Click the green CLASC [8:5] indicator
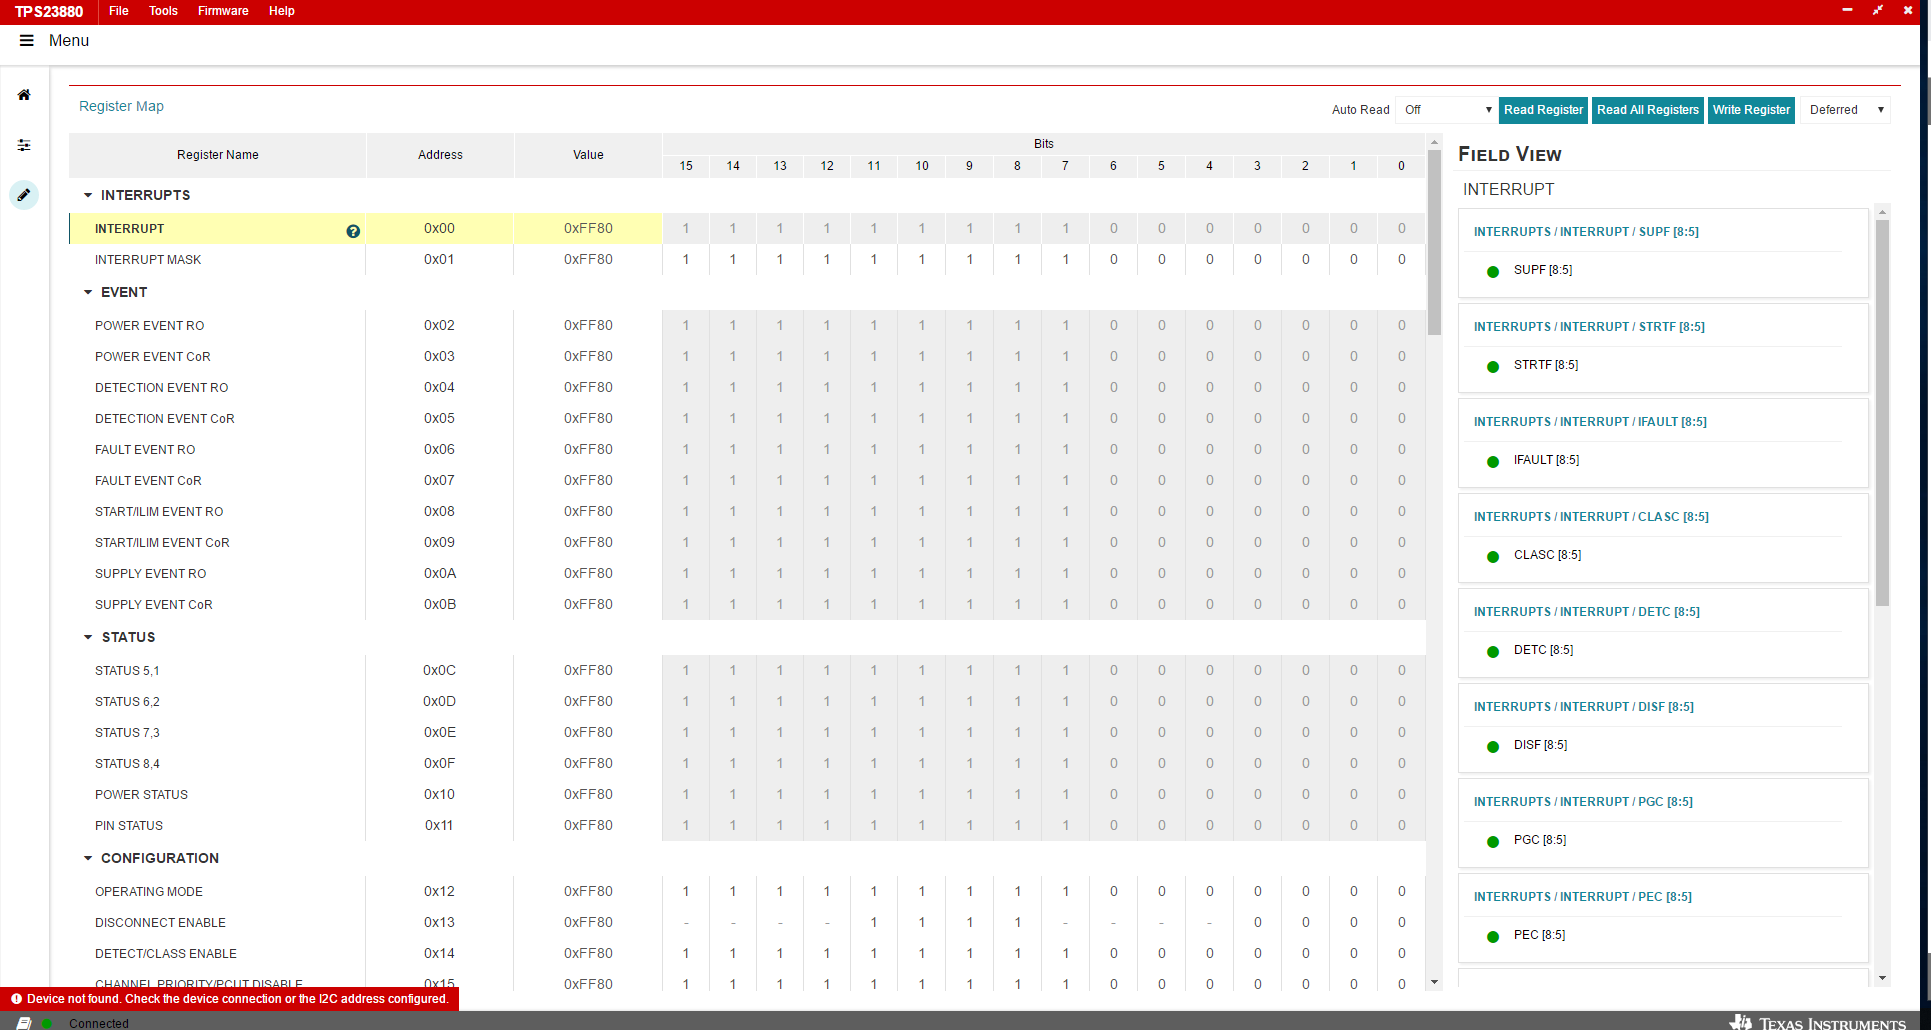The image size is (1931, 1030). coord(1493,556)
